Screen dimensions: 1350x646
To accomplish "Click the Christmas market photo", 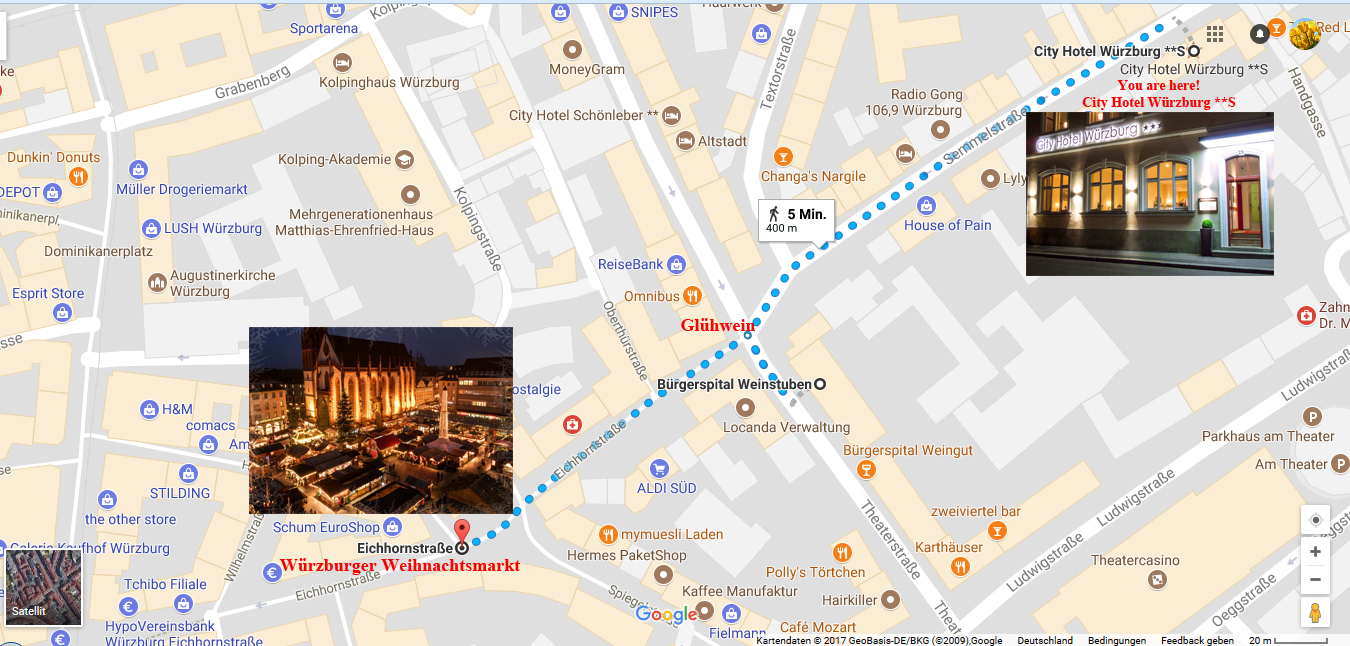I will click(x=381, y=420).
